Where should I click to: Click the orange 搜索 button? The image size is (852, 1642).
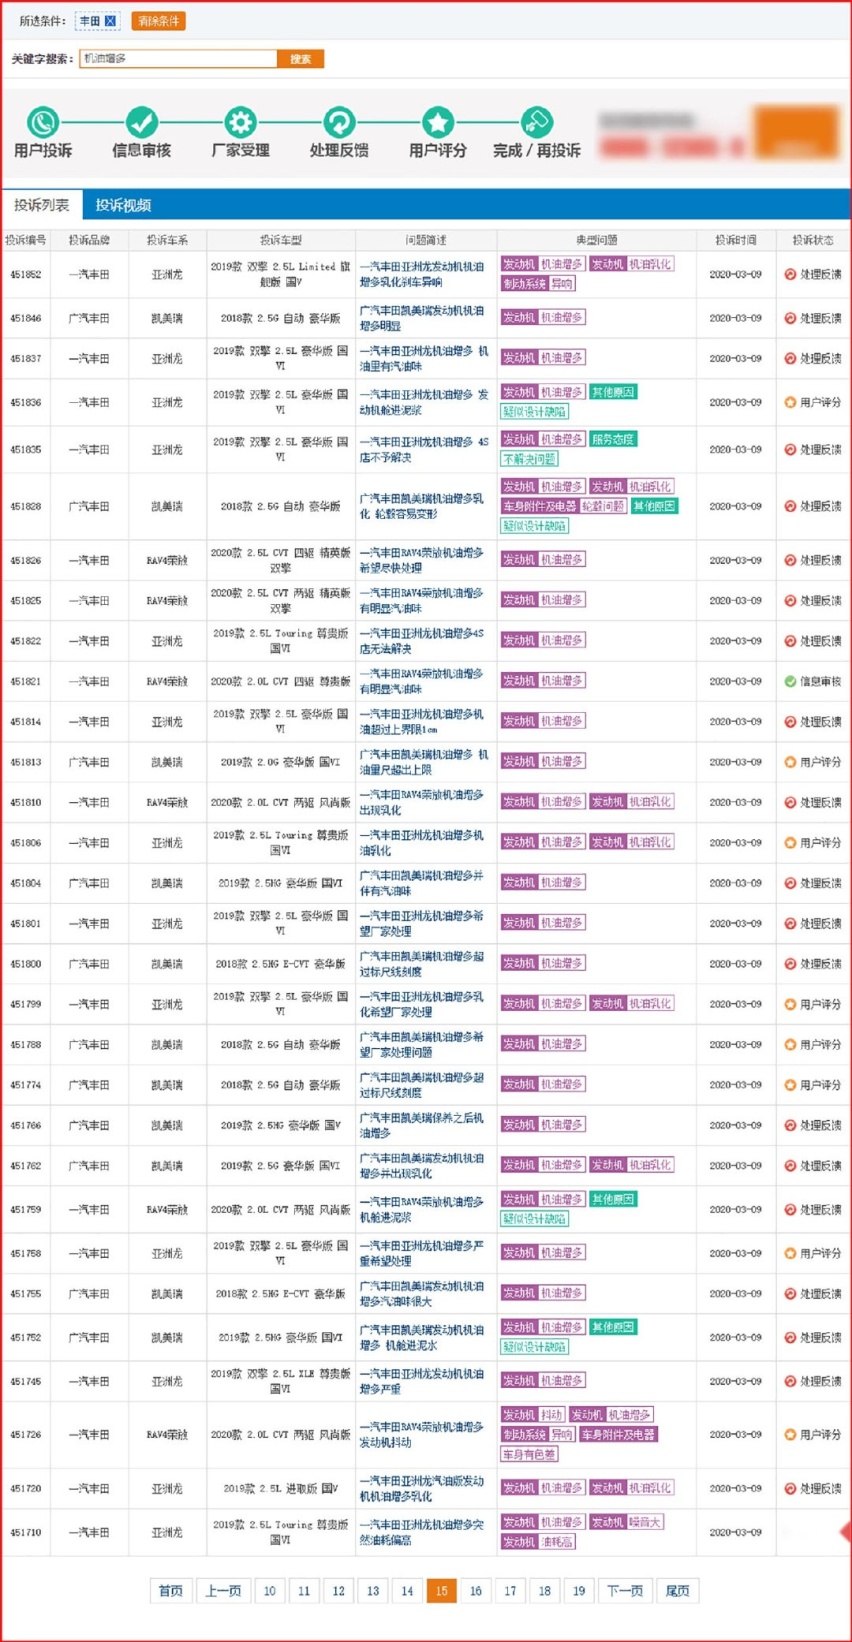point(300,59)
